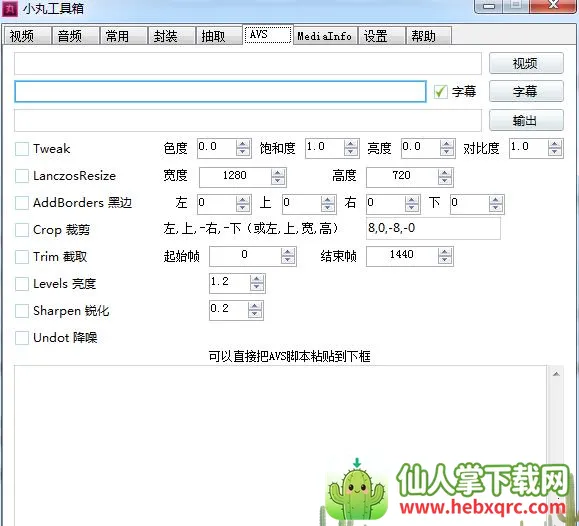This screenshot has width=579, height=526.
Task: Decrease the 高度 value
Action: [445, 181]
